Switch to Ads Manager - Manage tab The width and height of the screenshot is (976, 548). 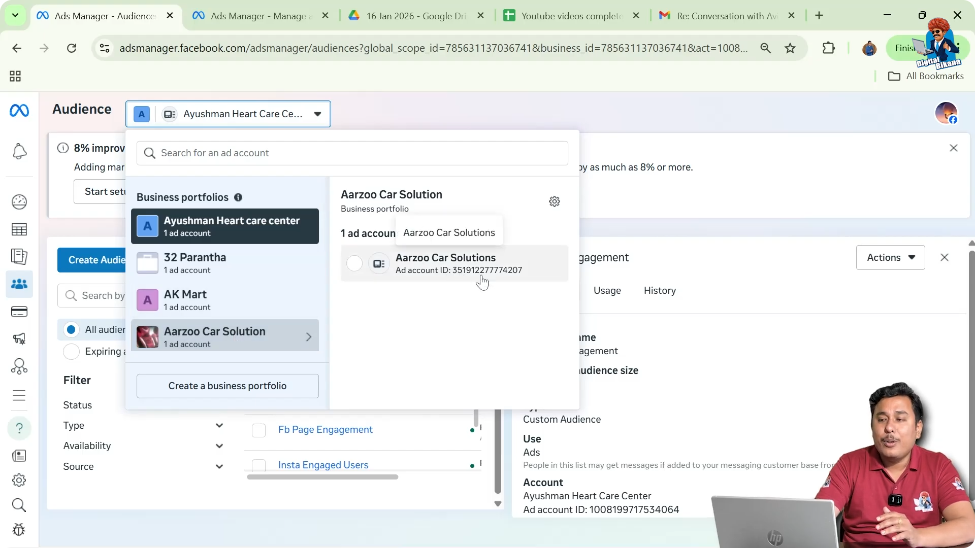pyautogui.click(x=260, y=16)
